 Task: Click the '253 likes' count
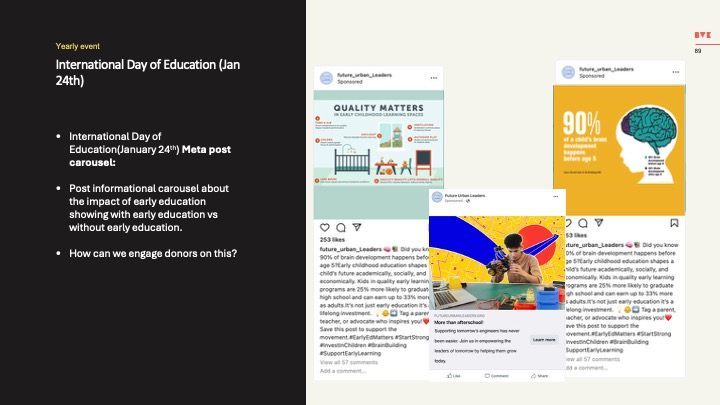[x=332, y=240]
